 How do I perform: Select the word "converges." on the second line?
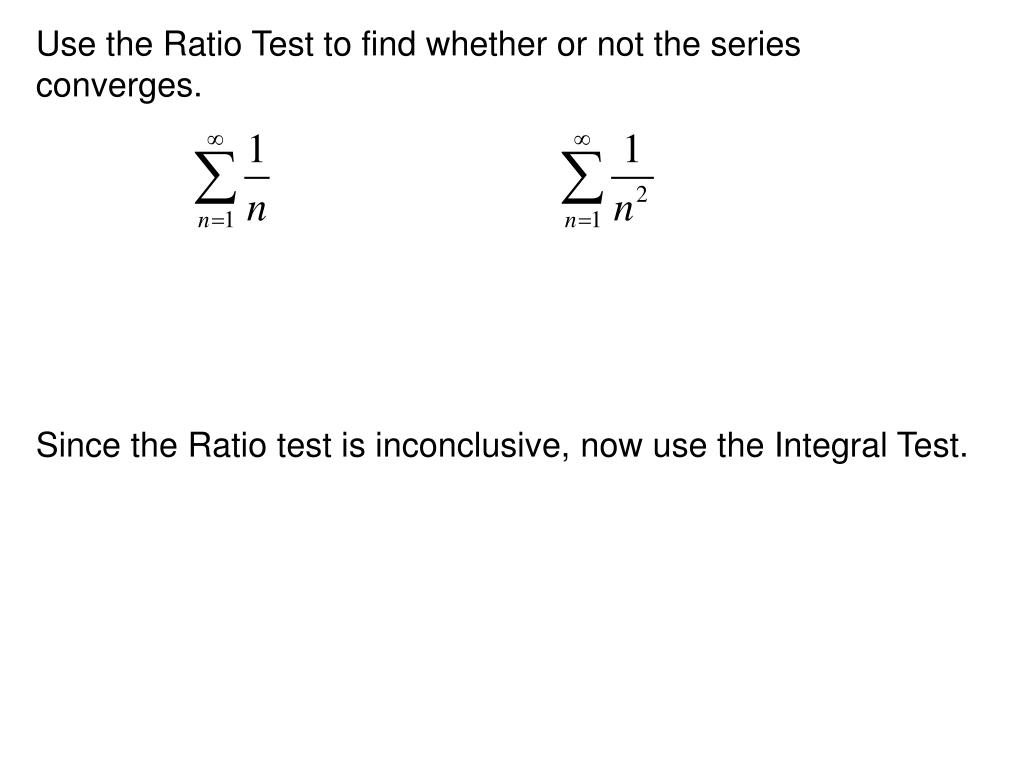coord(119,86)
